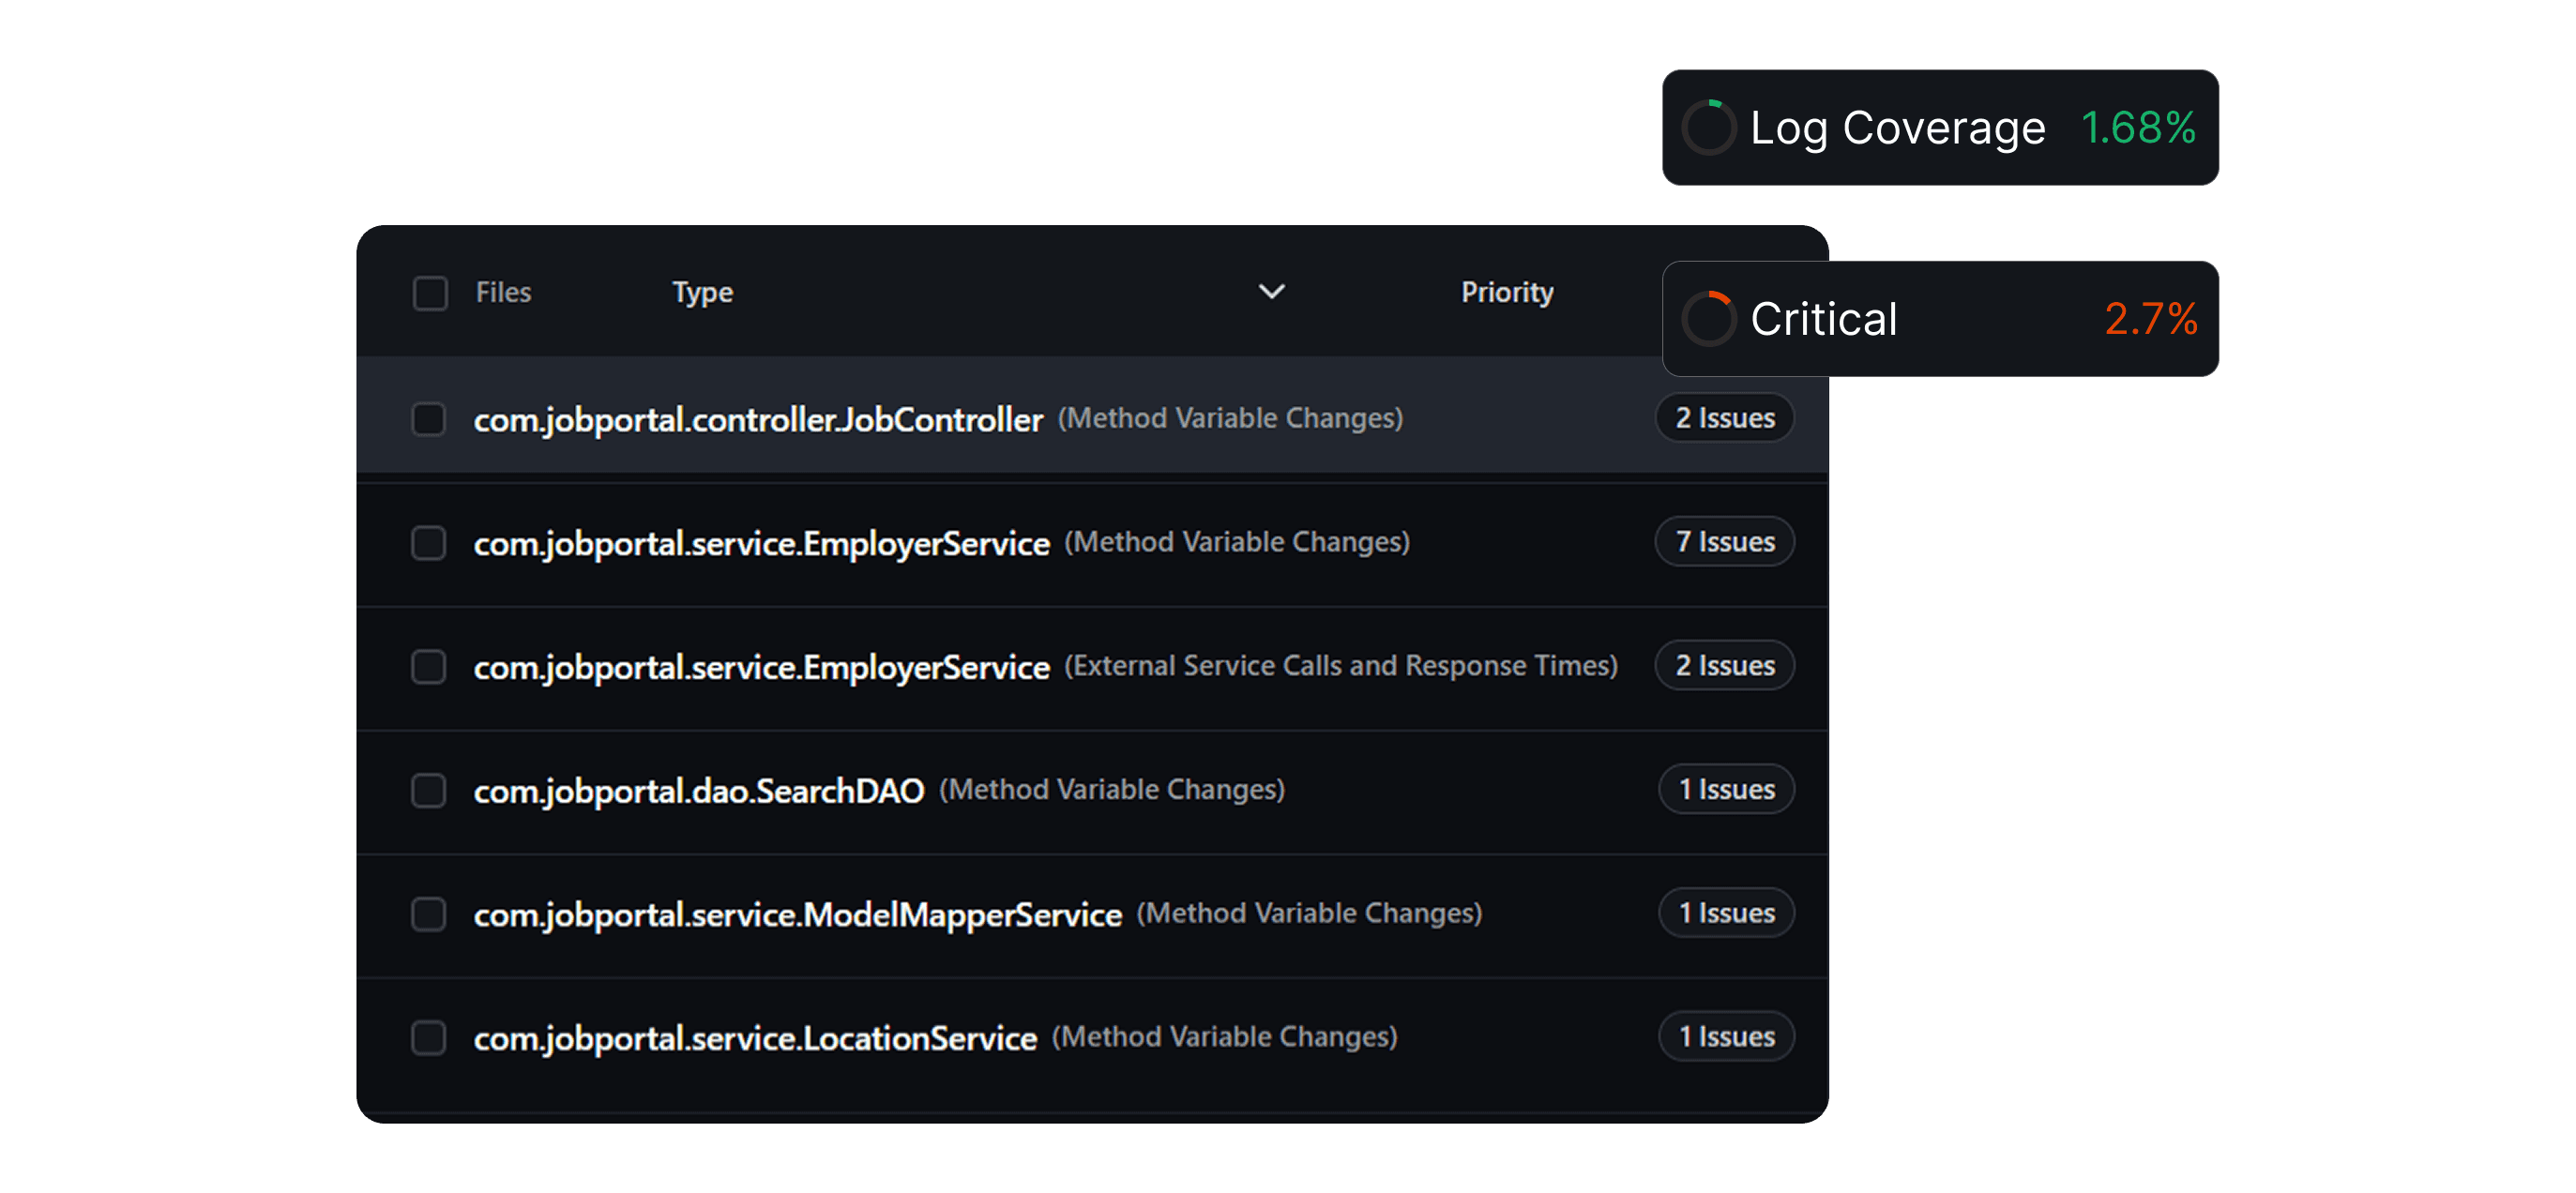Click the Log Coverage 1.68% percentage value
Image resolution: width=2576 pixels, height=1193 pixels.
tap(2138, 128)
